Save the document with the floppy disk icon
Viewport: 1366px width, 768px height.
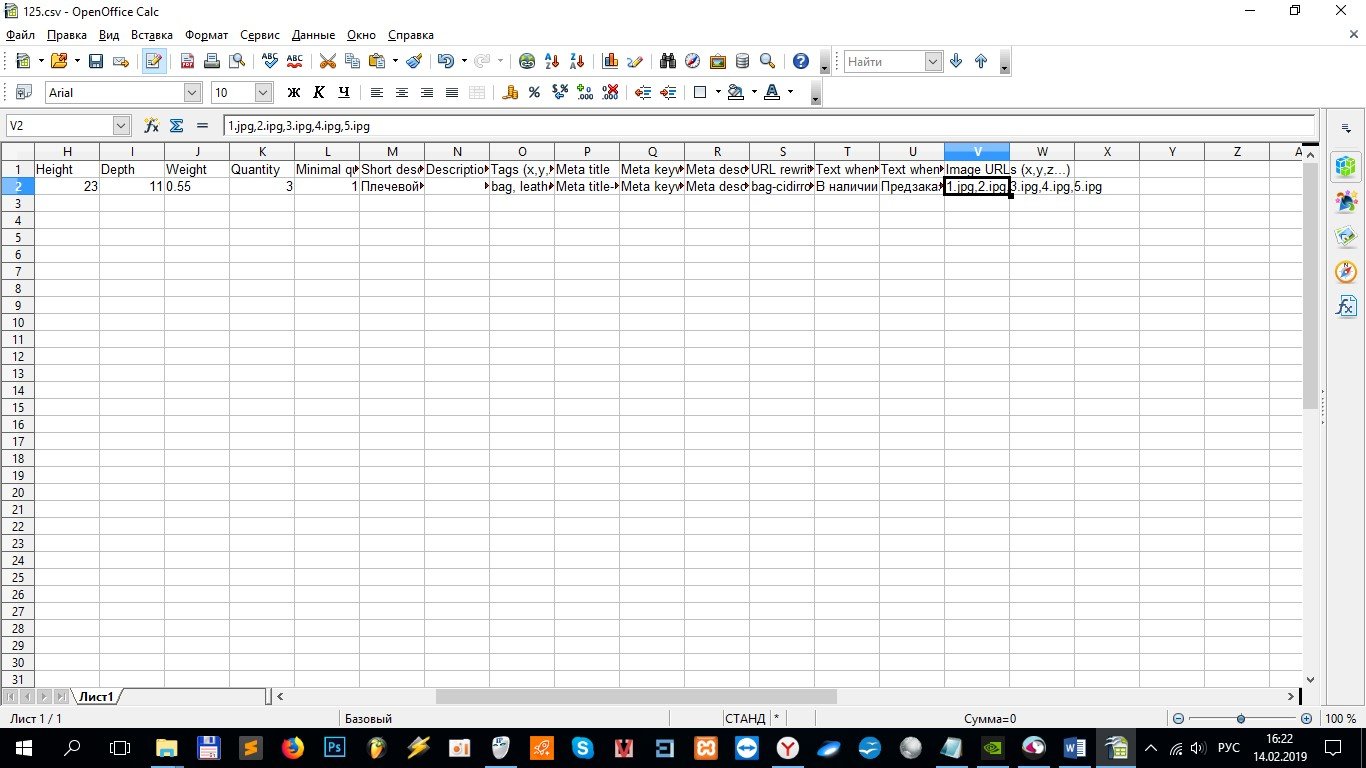[x=96, y=61]
